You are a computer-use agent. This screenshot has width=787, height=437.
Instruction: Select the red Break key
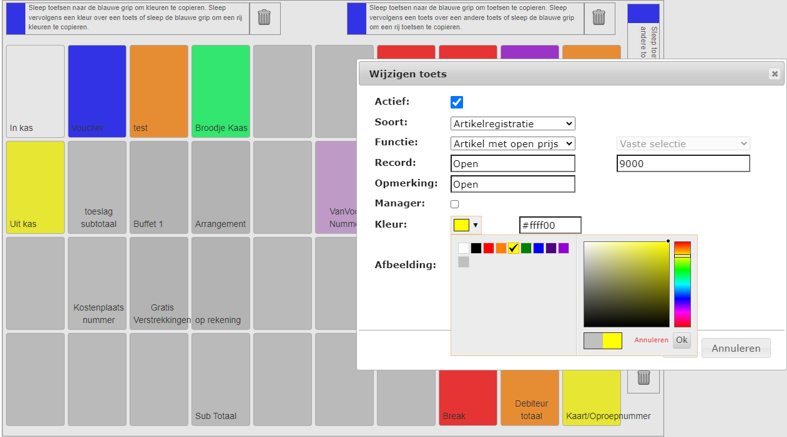(x=468, y=398)
